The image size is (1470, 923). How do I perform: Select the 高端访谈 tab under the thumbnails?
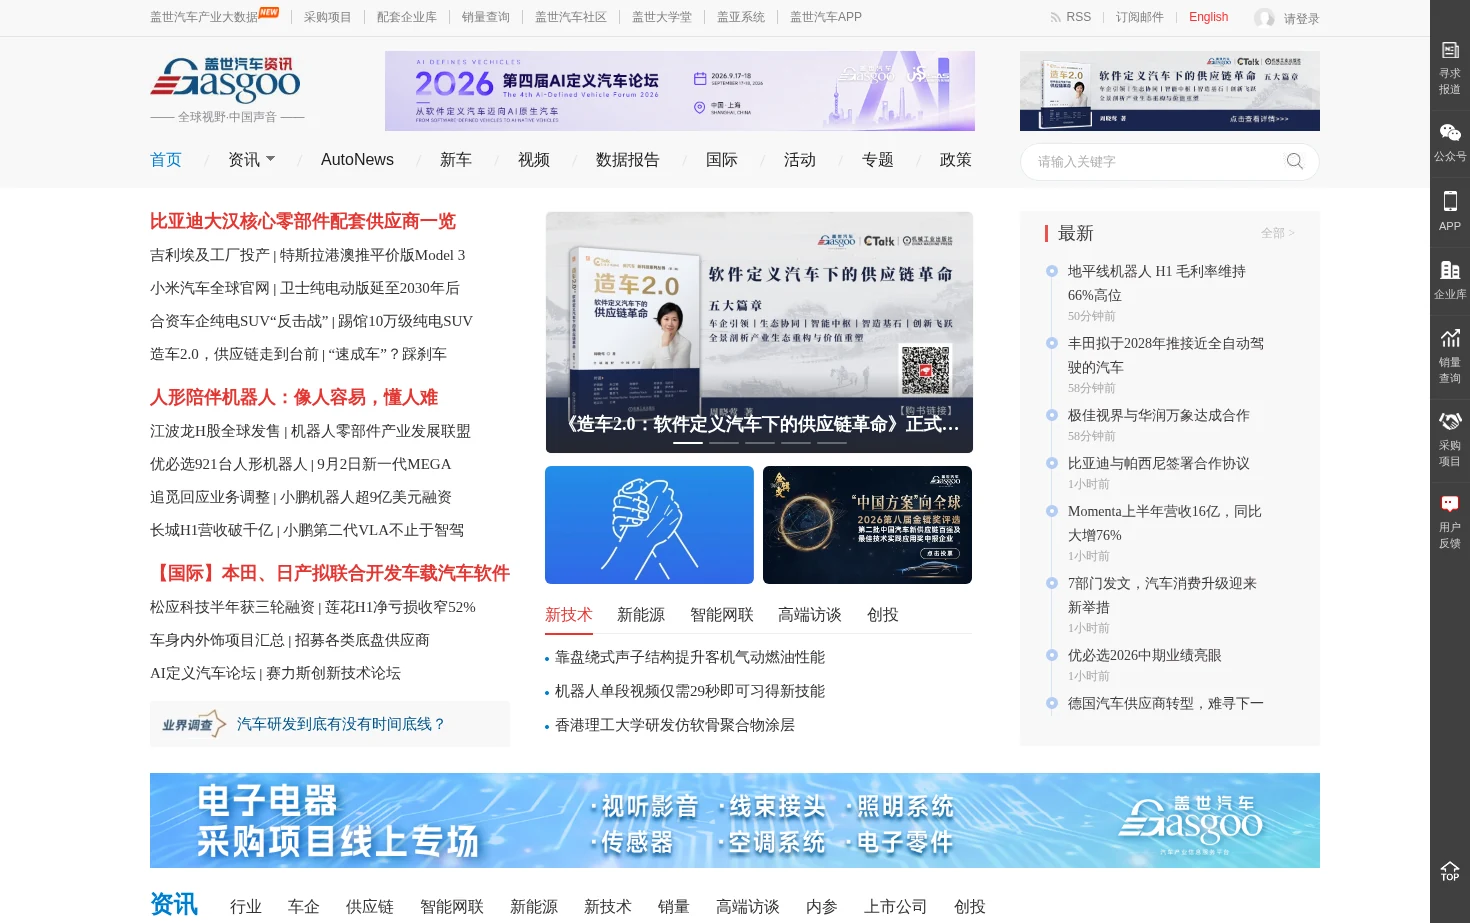coord(810,615)
